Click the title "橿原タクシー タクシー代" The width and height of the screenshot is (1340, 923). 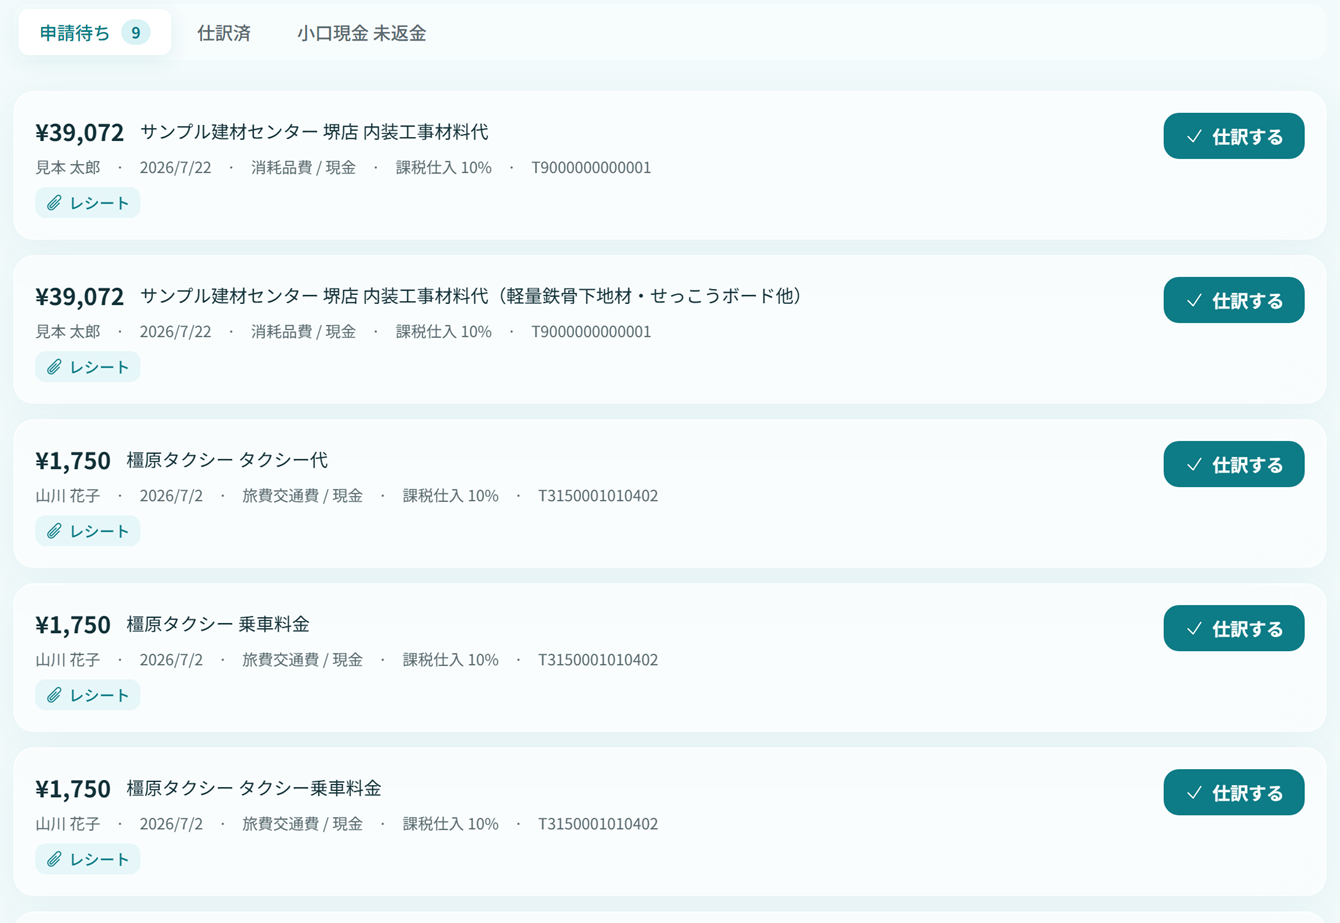point(227,460)
